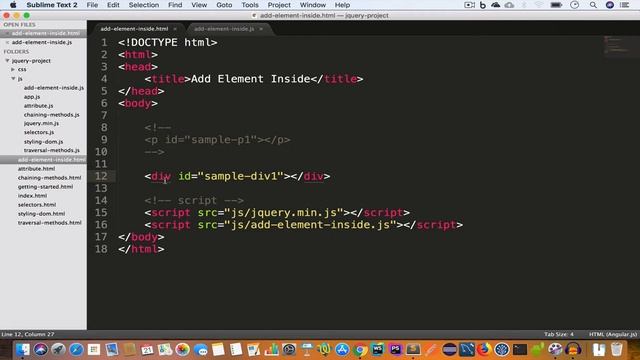This screenshot has width=640, height=360.
Task: Click line number 12 in gutter
Action: pos(101,176)
